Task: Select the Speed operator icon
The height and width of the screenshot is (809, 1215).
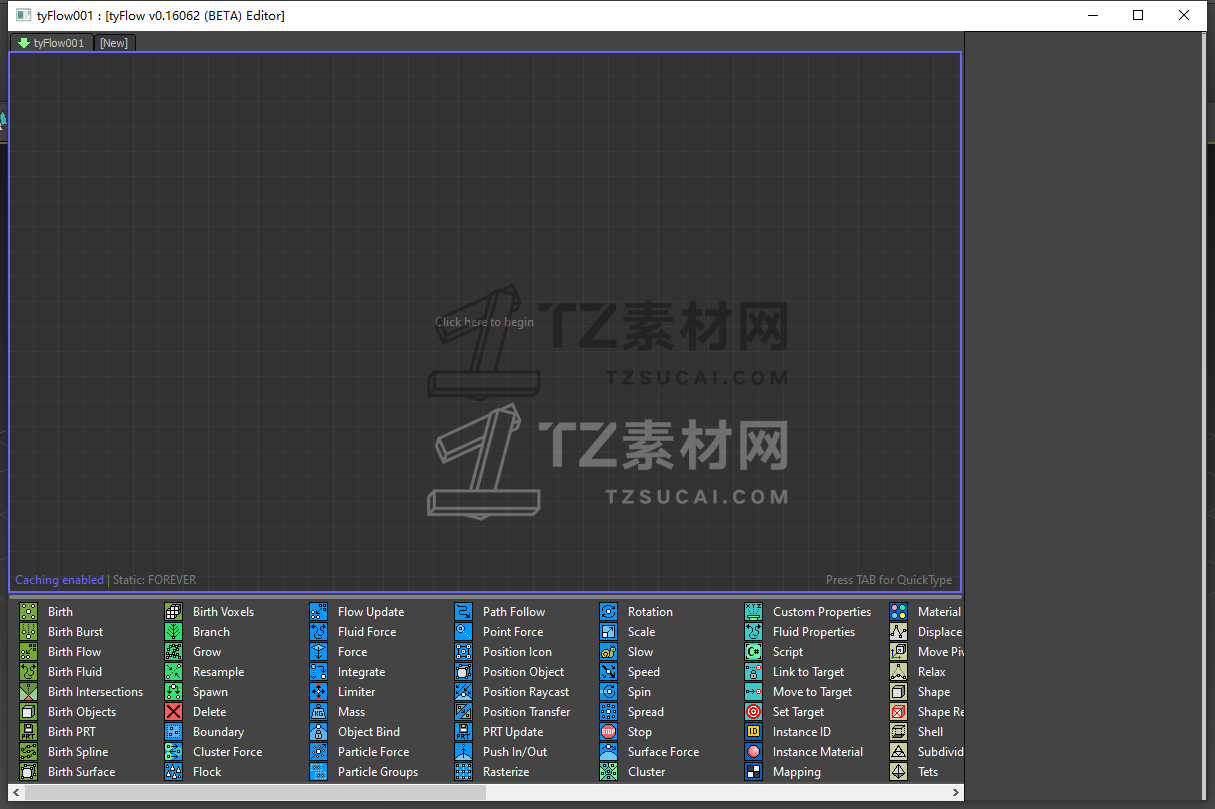Action: (x=608, y=671)
